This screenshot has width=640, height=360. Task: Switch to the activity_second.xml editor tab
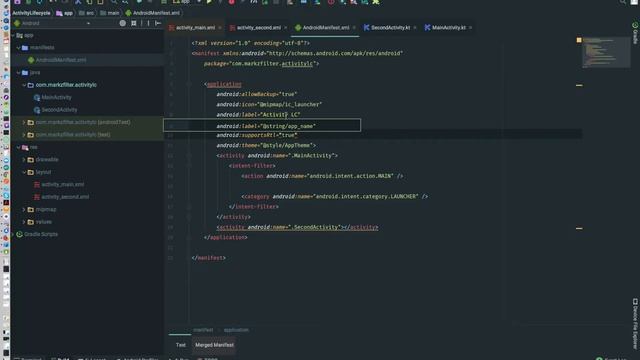[258, 28]
